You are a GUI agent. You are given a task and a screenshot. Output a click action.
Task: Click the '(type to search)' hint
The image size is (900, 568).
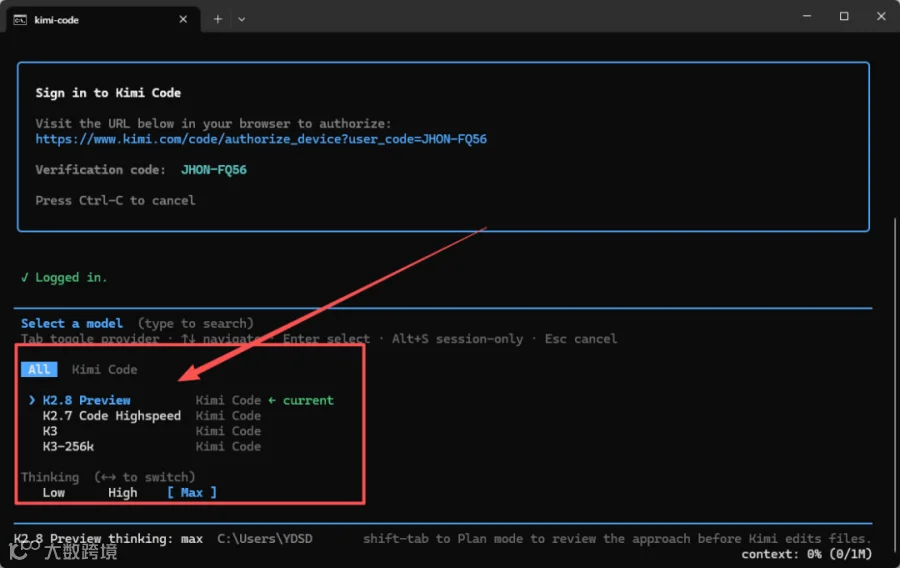coord(195,324)
